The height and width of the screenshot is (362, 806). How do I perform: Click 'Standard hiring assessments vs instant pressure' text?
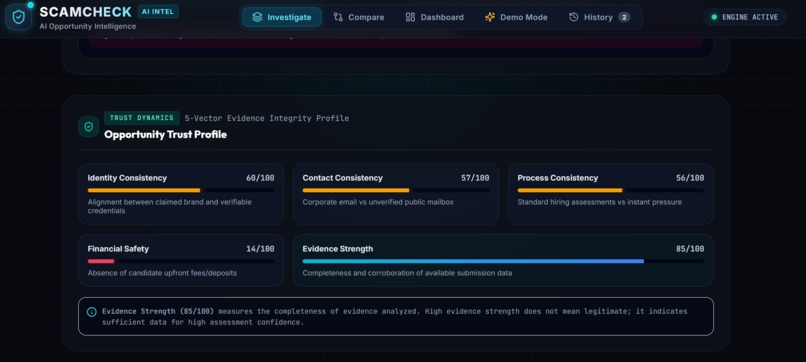pos(599,202)
